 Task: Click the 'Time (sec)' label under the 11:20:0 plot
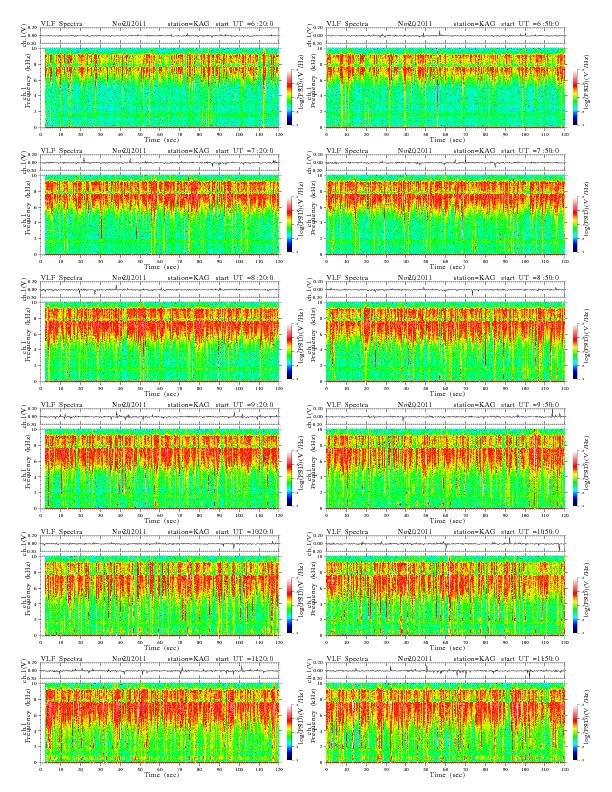click(x=162, y=774)
